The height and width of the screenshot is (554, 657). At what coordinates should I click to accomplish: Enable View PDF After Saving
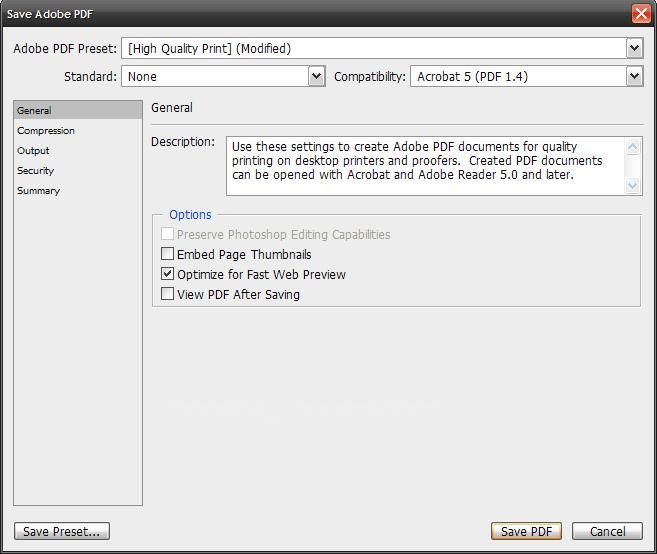tap(167, 293)
